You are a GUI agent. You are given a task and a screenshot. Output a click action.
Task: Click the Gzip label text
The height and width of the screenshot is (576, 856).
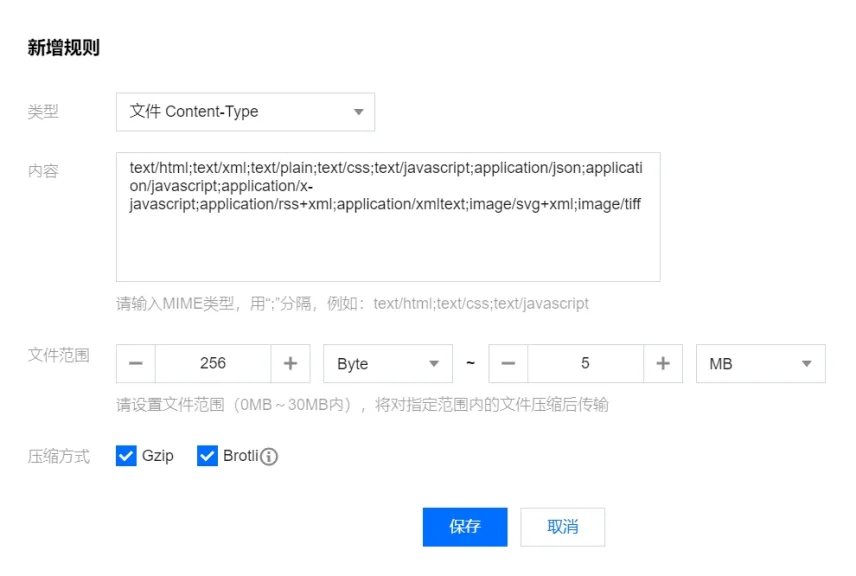coord(158,456)
